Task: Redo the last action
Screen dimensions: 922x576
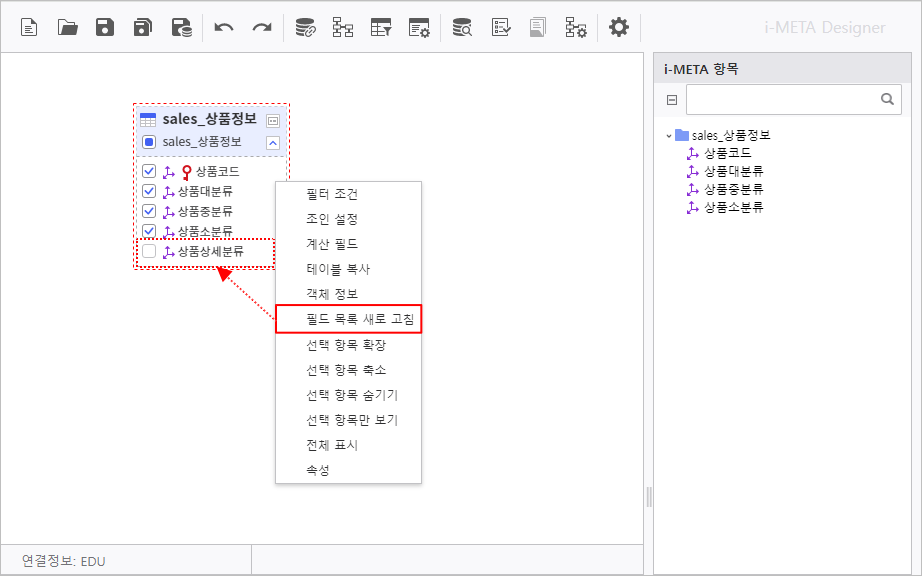Action: [x=262, y=28]
